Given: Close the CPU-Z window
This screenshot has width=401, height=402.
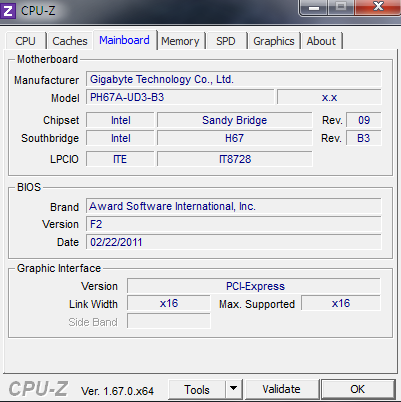Looking at the screenshot, I should pos(378,7).
